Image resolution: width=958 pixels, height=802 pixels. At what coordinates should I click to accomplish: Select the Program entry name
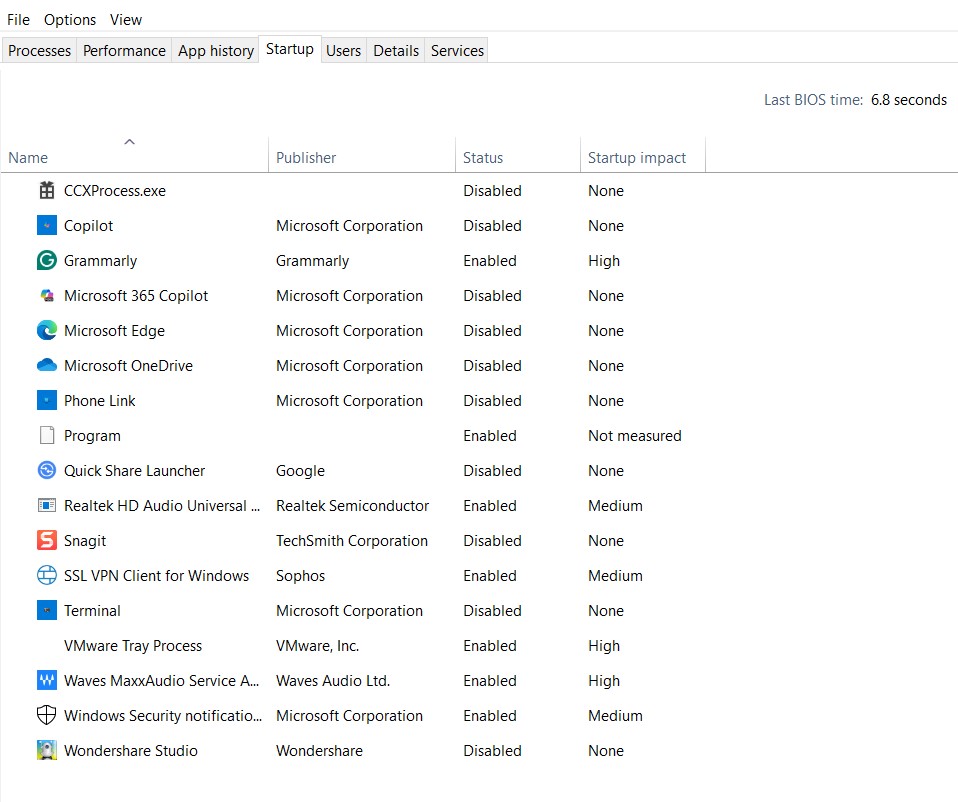tap(92, 436)
